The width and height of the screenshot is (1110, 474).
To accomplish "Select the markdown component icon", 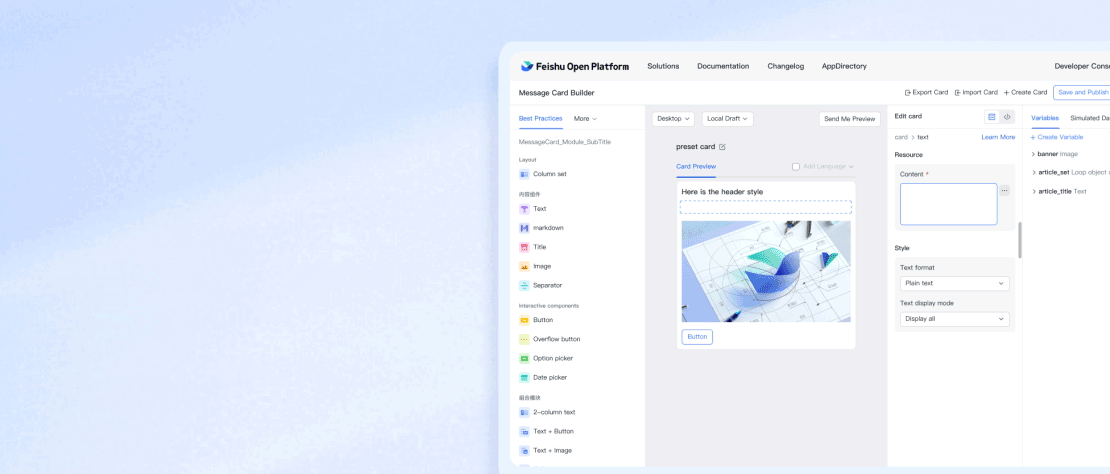I will (x=524, y=228).
